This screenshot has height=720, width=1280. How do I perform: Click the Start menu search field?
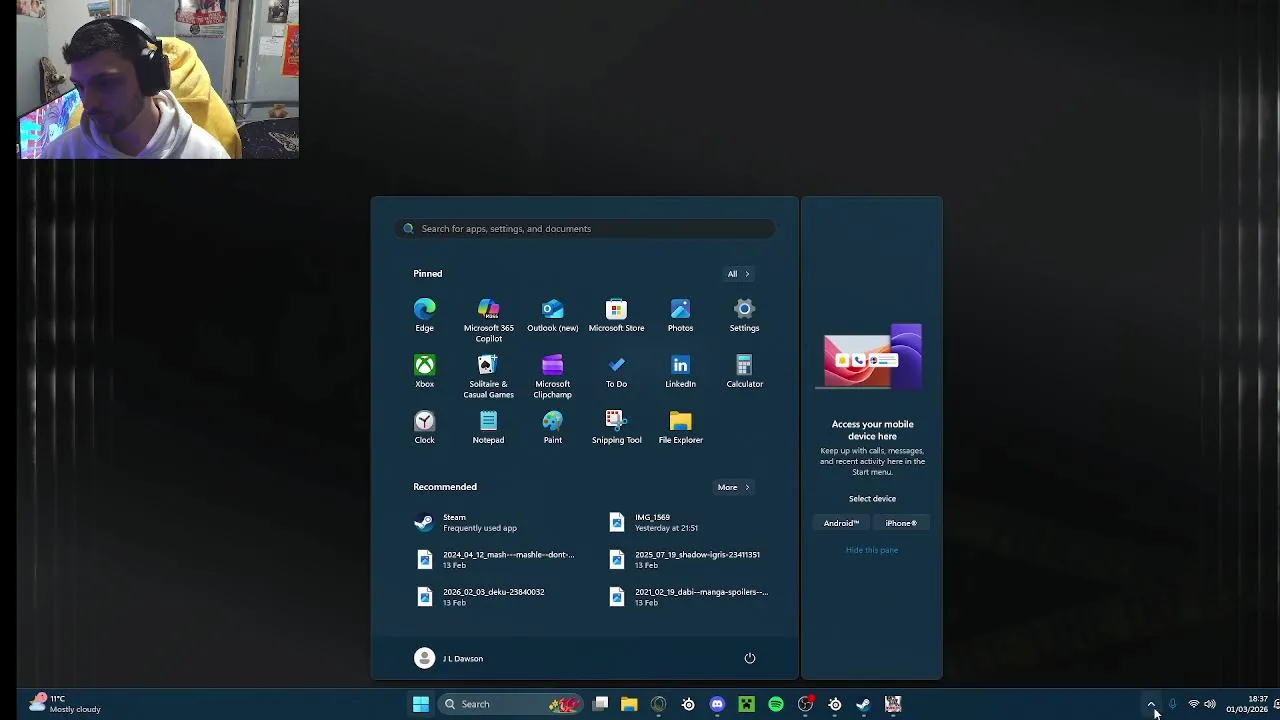point(585,229)
